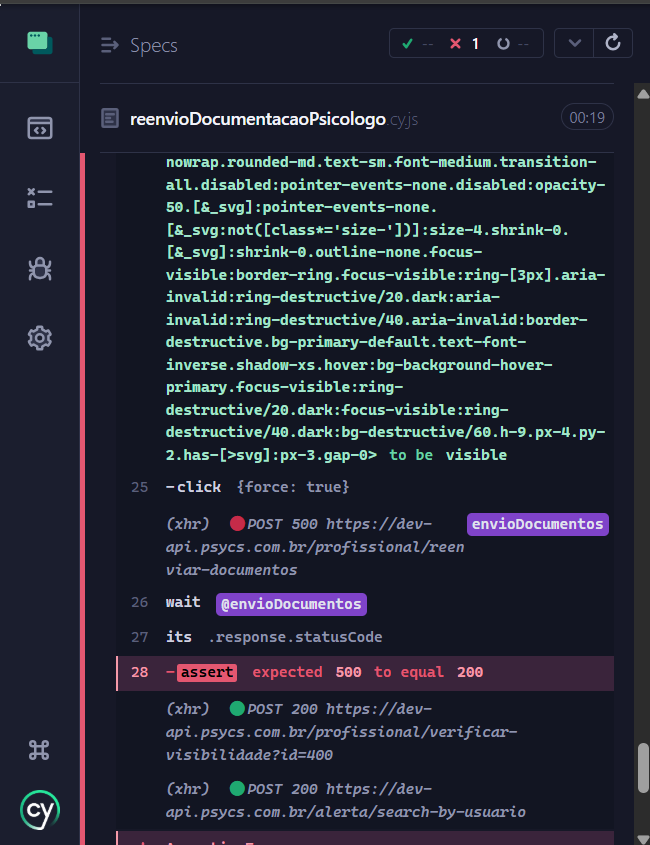This screenshot has height=845, width=650.
Task: Rerun all tests with reload button
Action: coord(613,43)
